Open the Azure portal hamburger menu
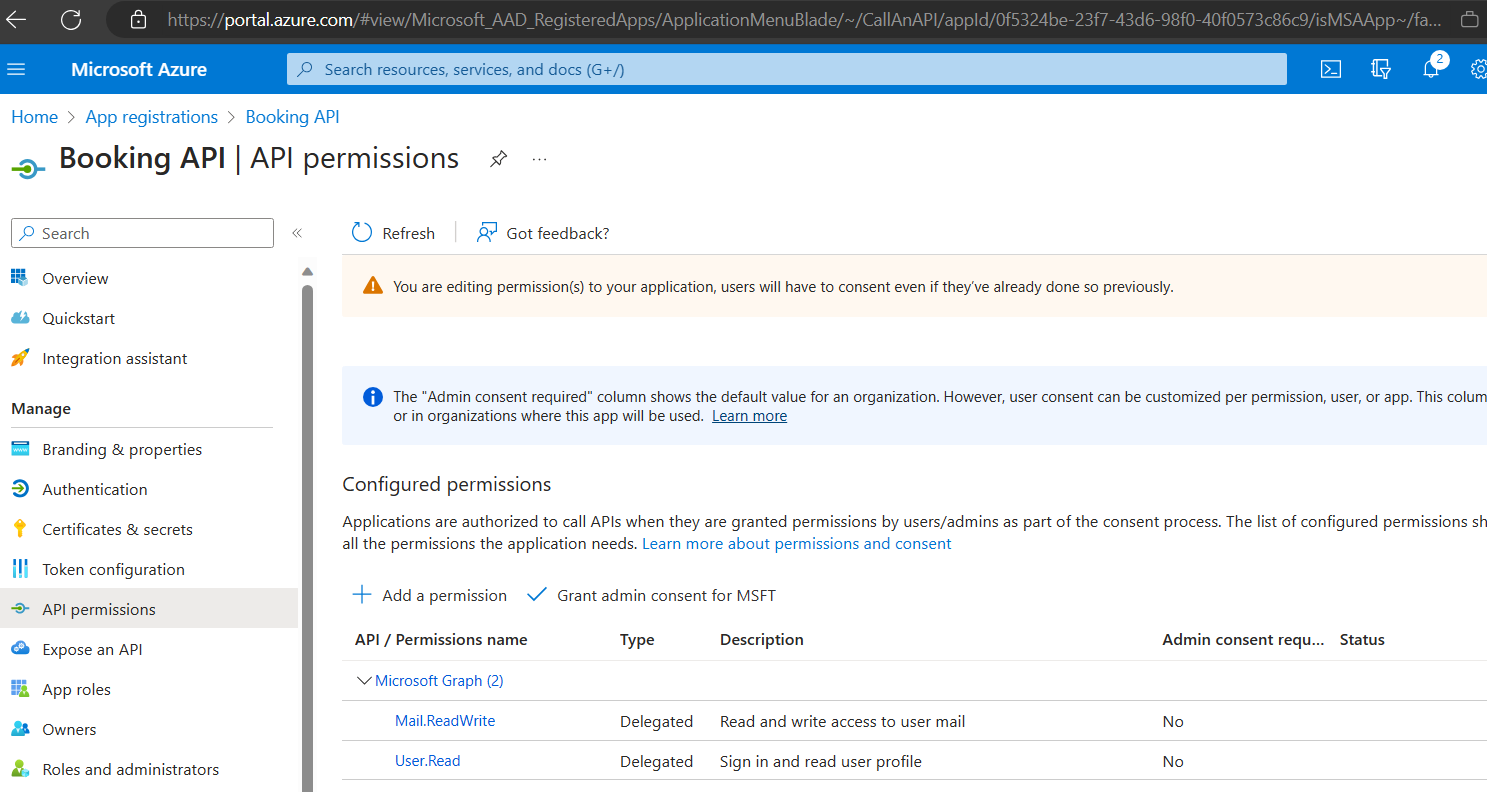 pos(16,69)
